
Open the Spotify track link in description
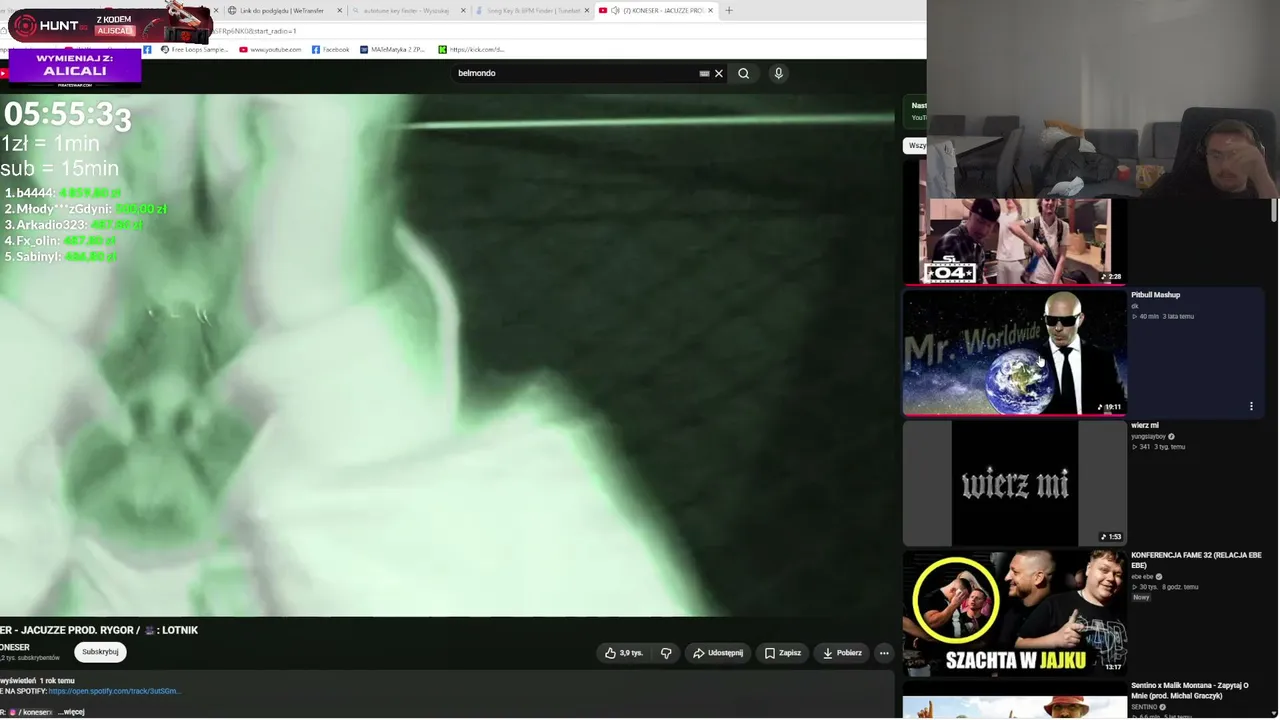tap(115, 691)
